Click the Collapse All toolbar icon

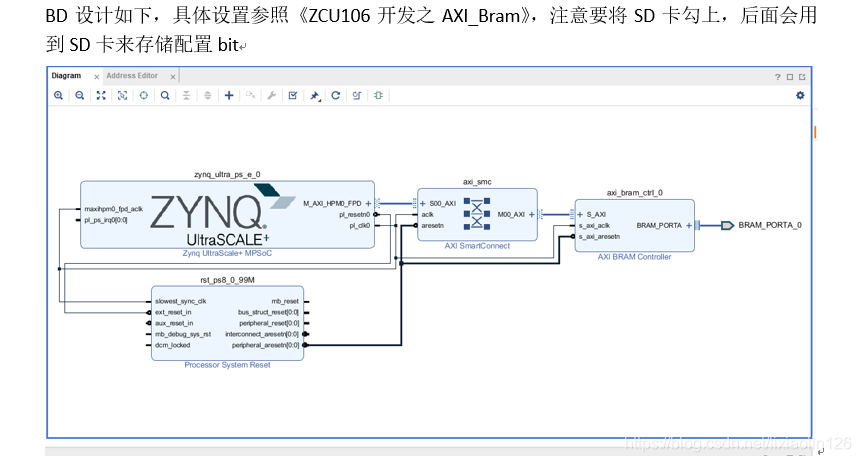187,96
